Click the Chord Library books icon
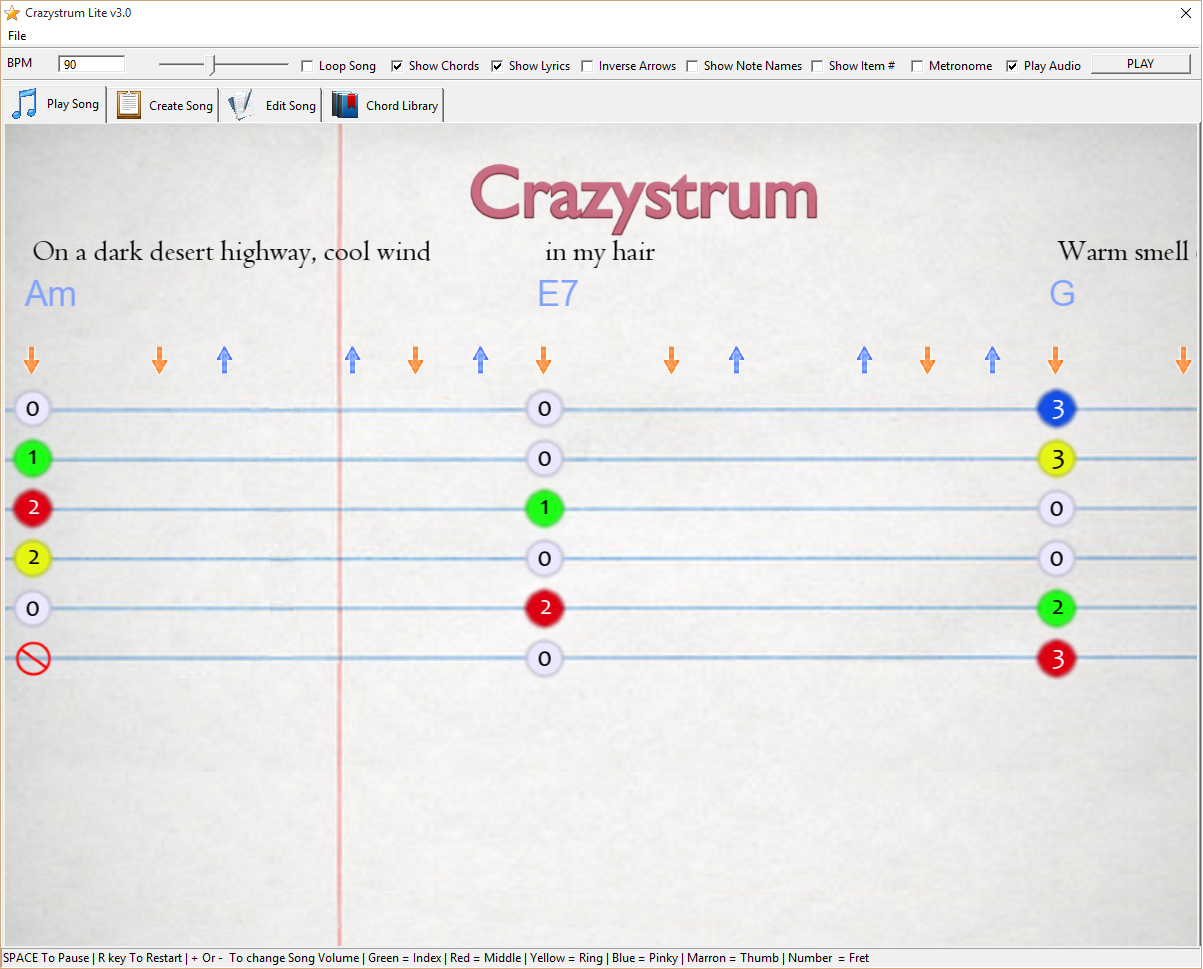This screenshot has width=1203, height=969. click(x=345, y=105)
